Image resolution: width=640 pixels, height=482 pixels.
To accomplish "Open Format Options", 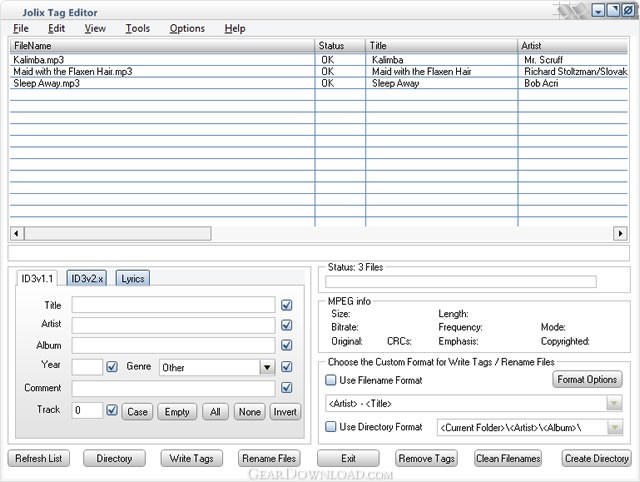I will (587, 380).
